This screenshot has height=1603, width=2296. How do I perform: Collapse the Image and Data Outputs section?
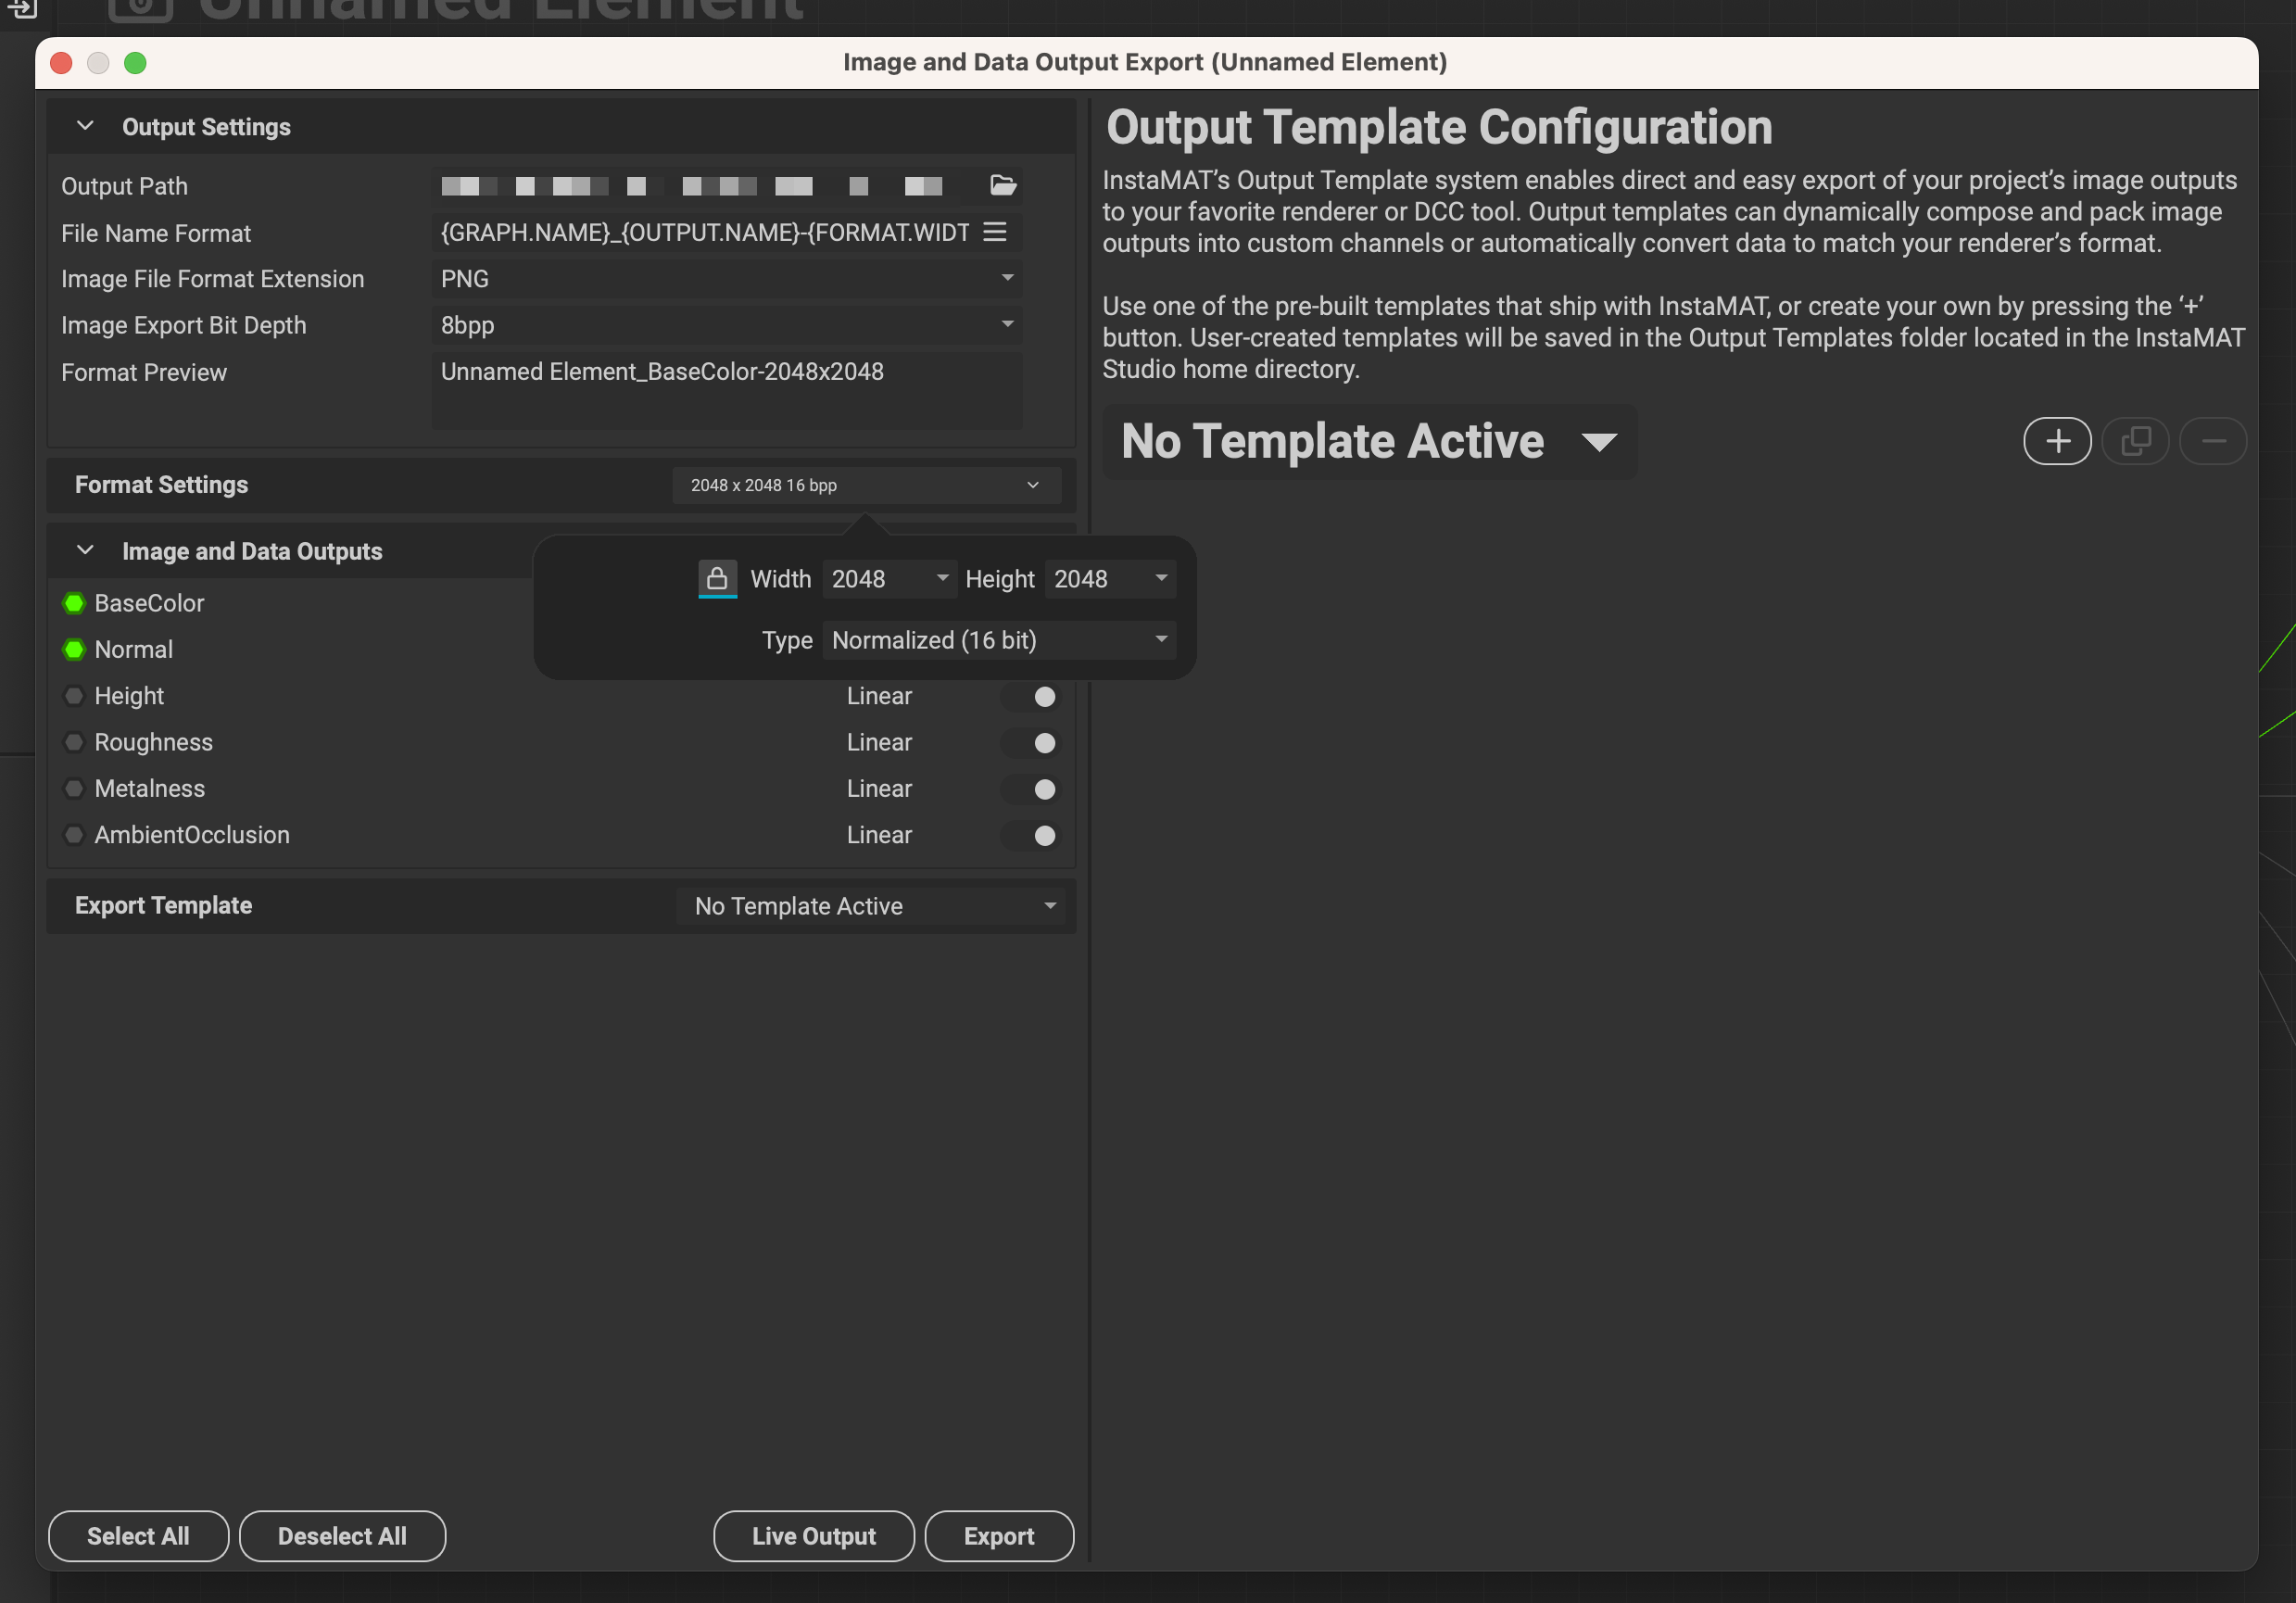(85, 551)
